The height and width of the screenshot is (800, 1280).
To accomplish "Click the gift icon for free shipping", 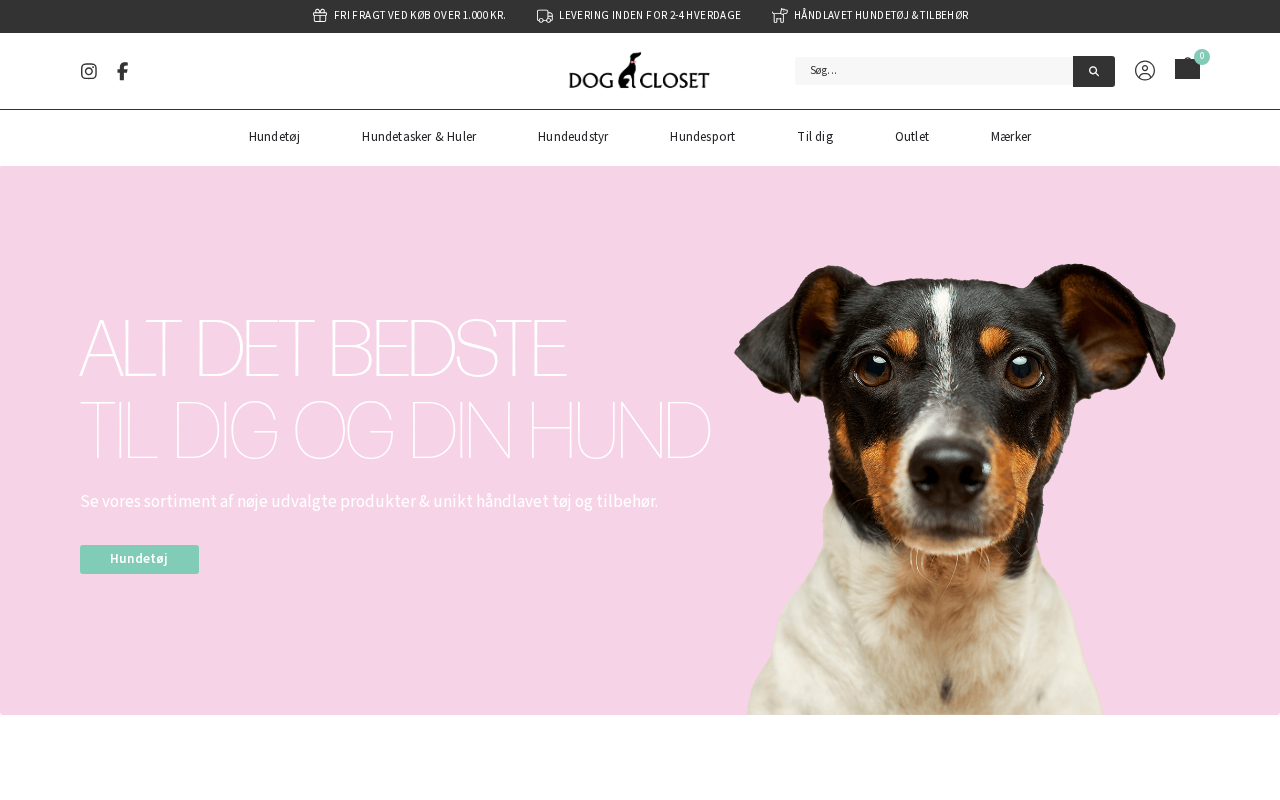I will [320, 16].
